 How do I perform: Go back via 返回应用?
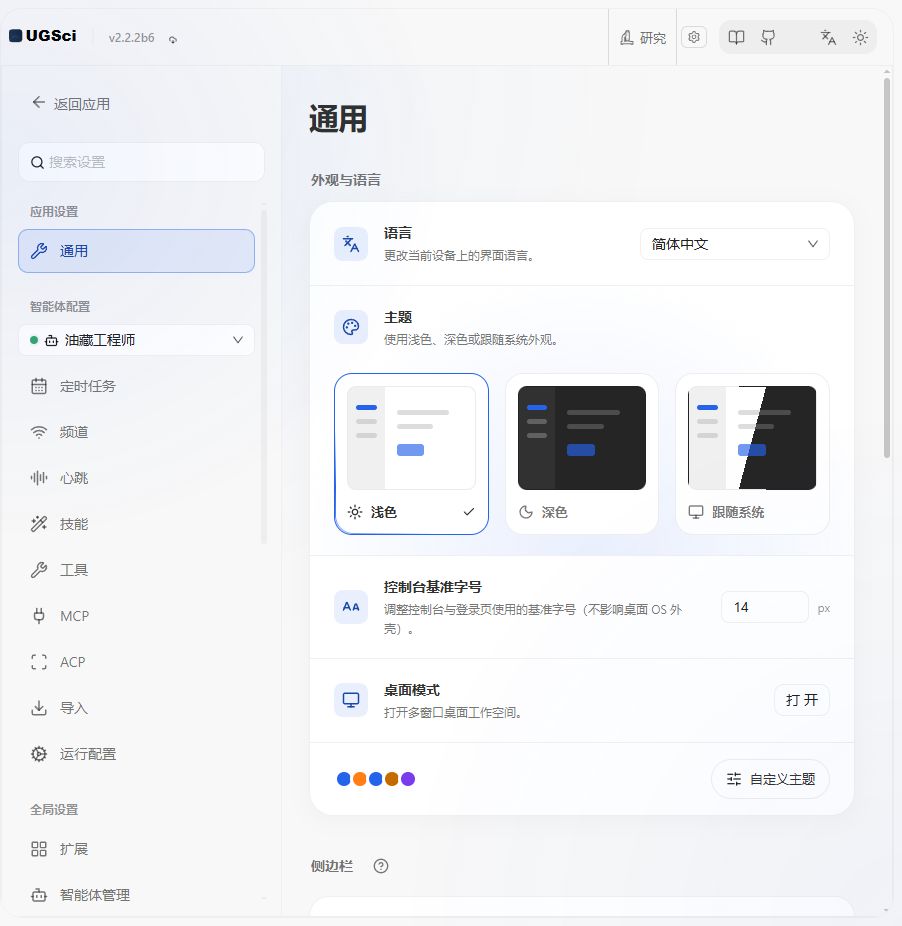tap(71, 104)
